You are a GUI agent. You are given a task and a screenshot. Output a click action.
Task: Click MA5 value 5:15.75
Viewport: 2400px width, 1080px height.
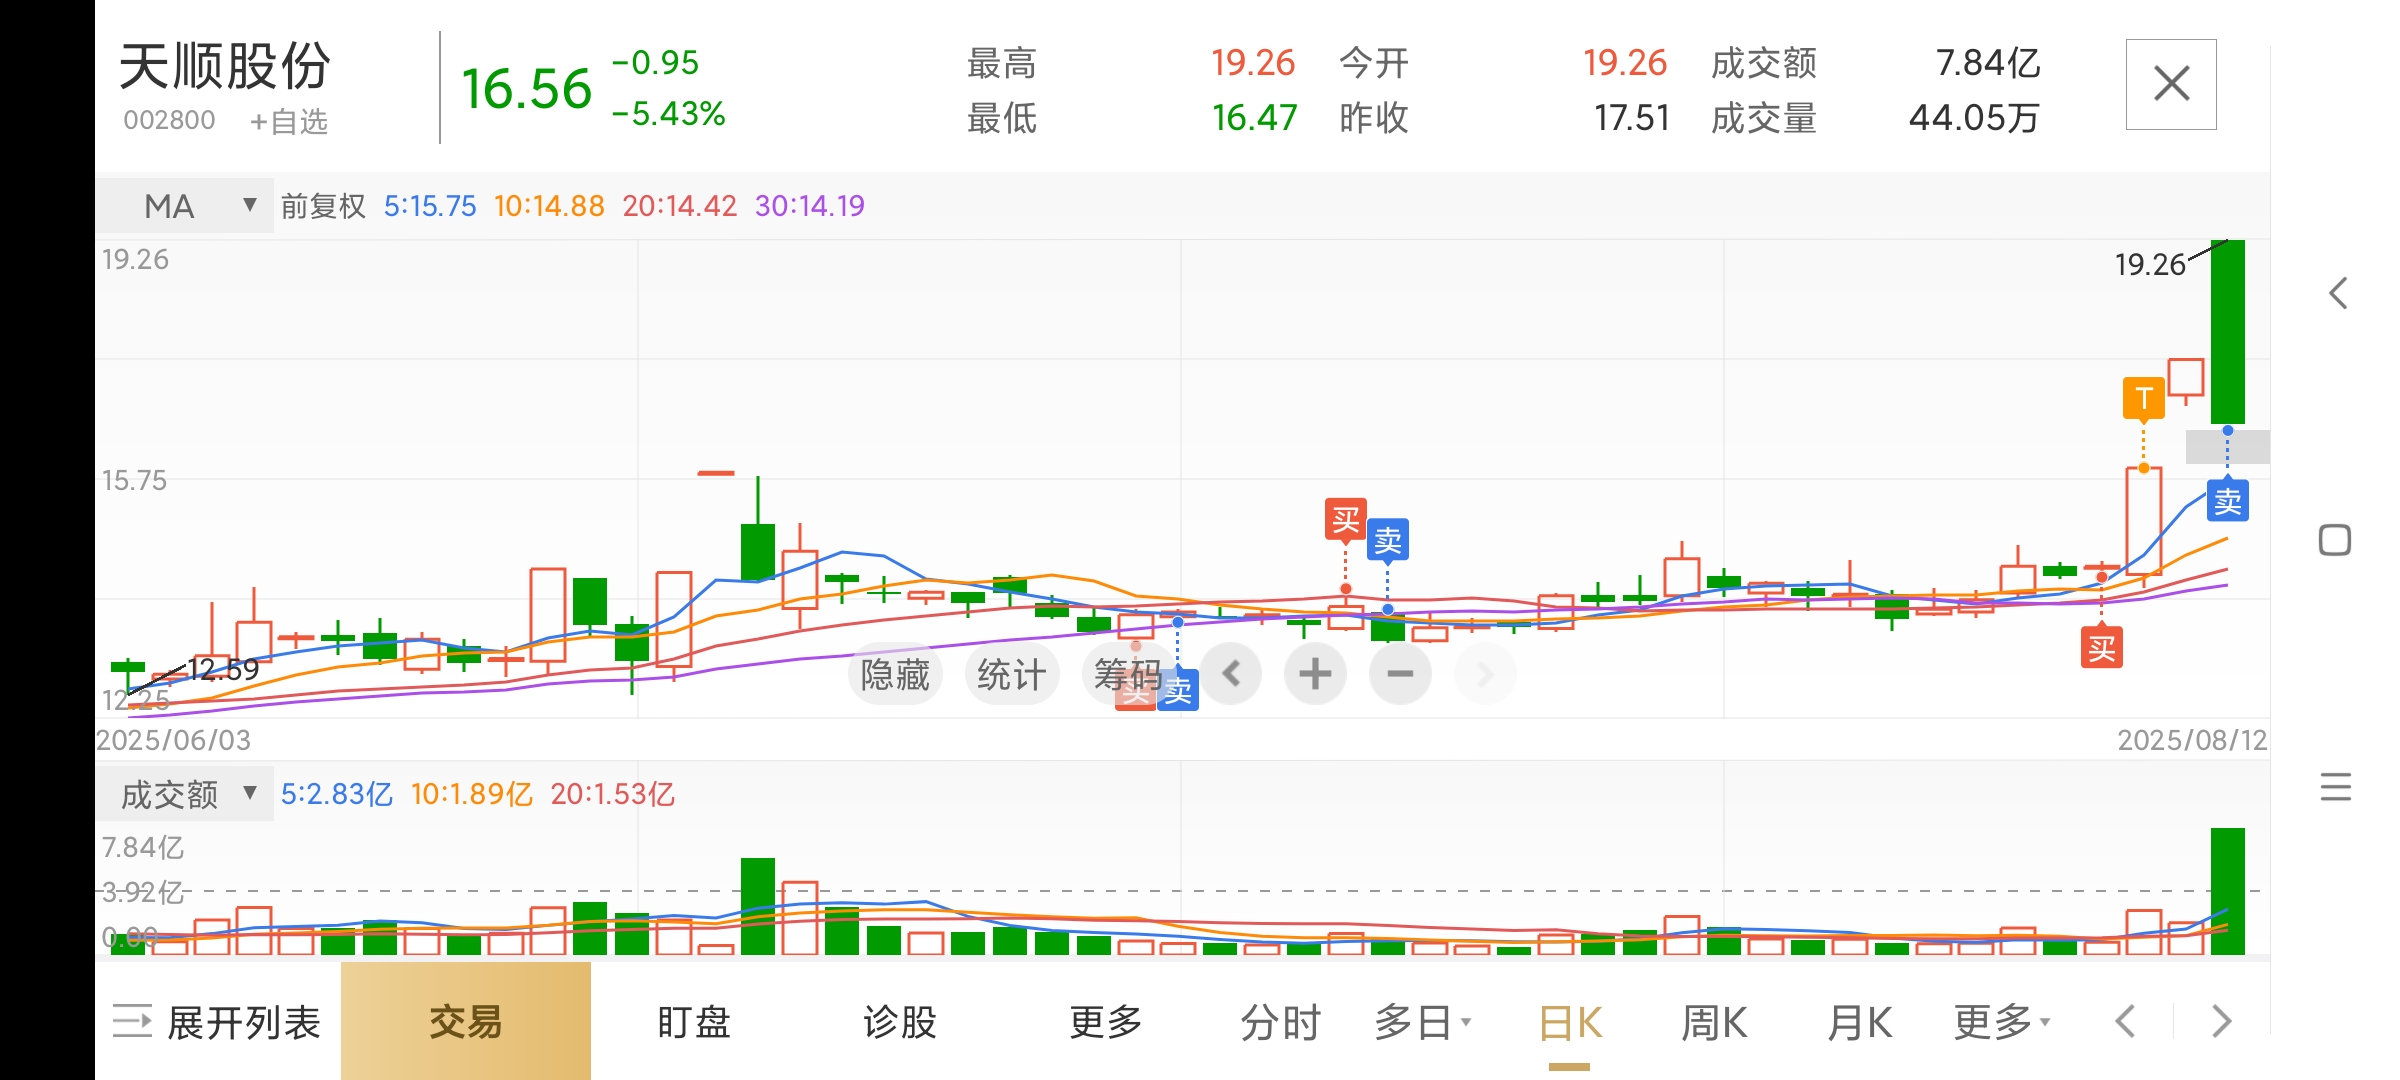pos(430,206)
